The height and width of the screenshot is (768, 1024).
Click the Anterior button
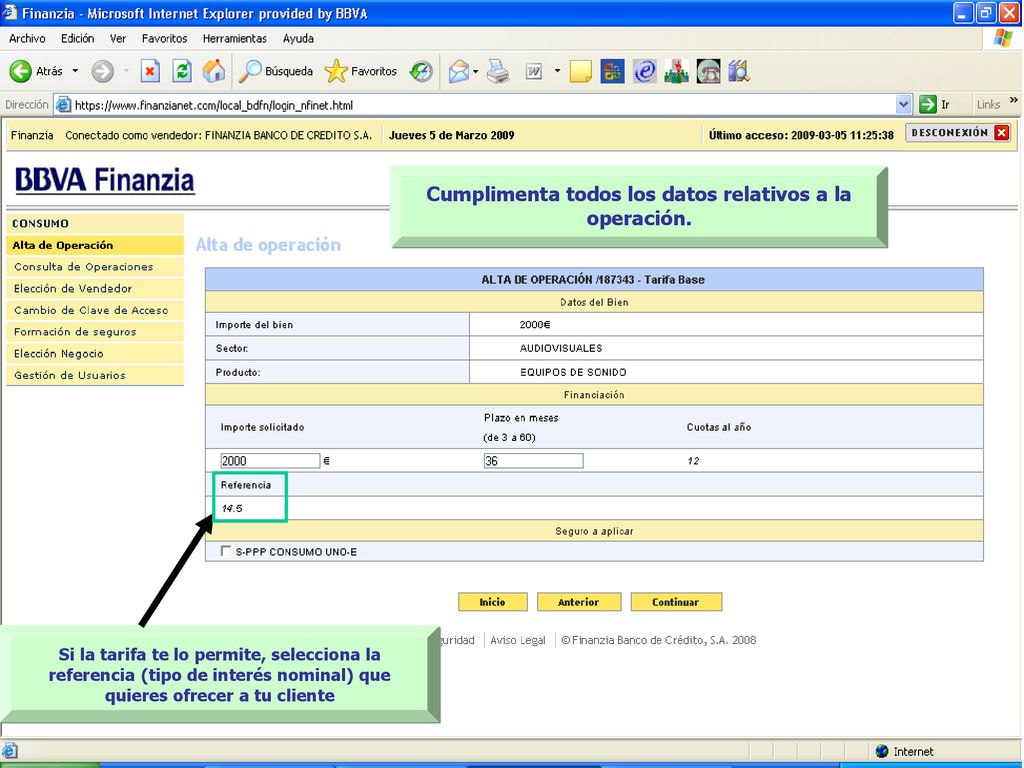(579, 602)
